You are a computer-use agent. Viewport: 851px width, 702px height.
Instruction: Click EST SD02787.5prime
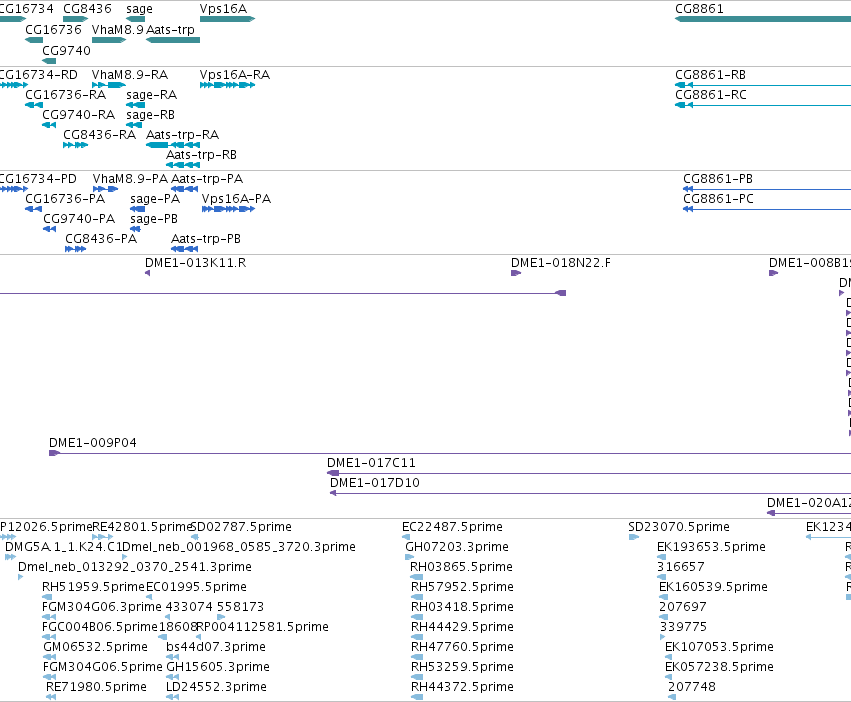194,537
